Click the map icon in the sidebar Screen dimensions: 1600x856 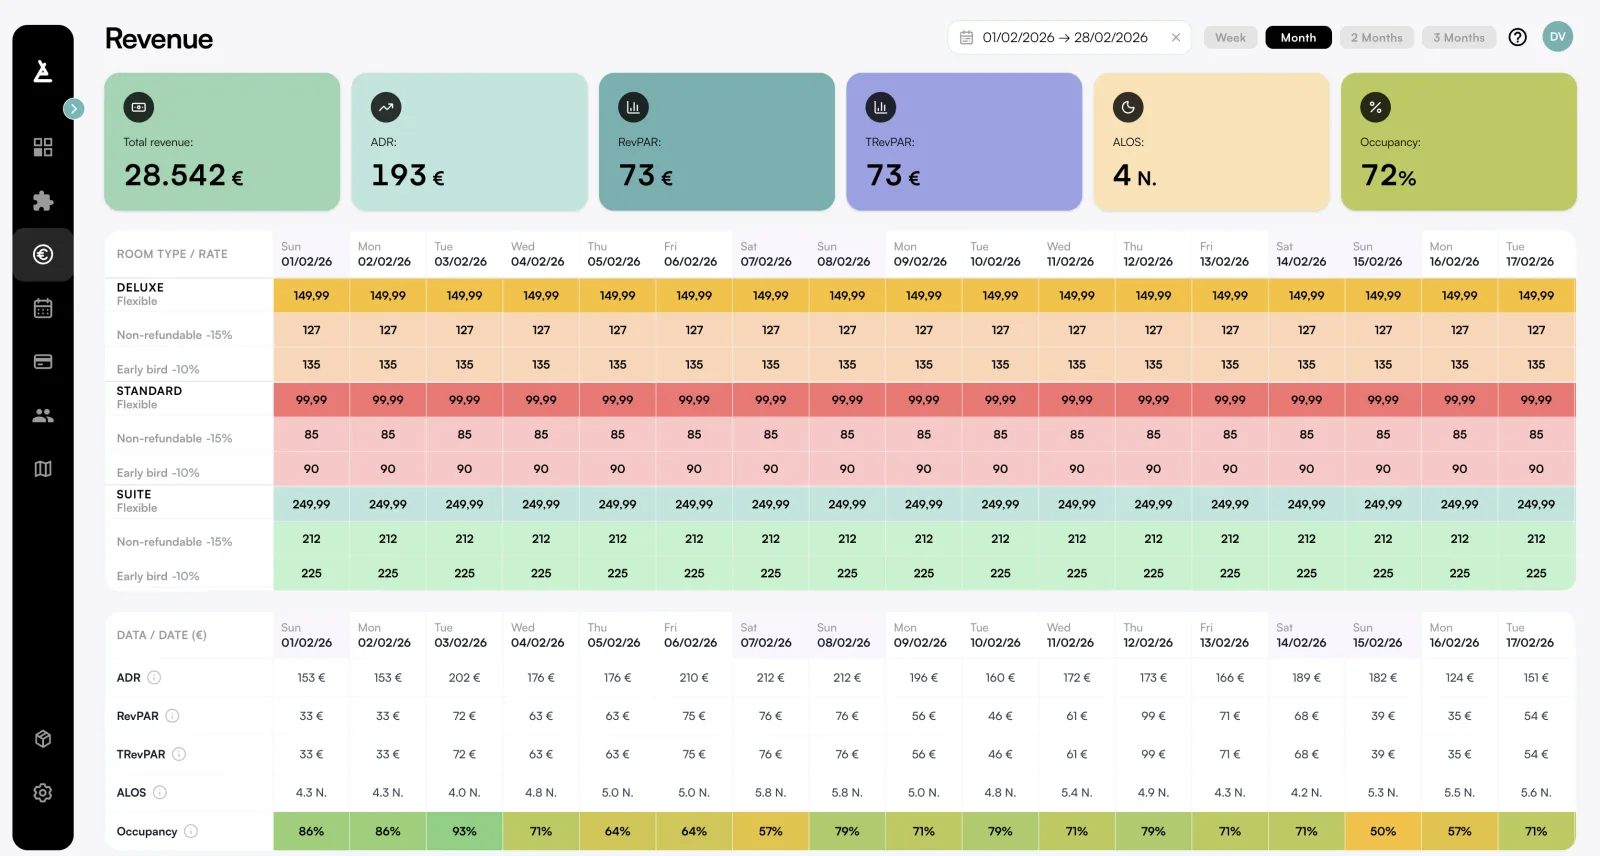(42, 468)
